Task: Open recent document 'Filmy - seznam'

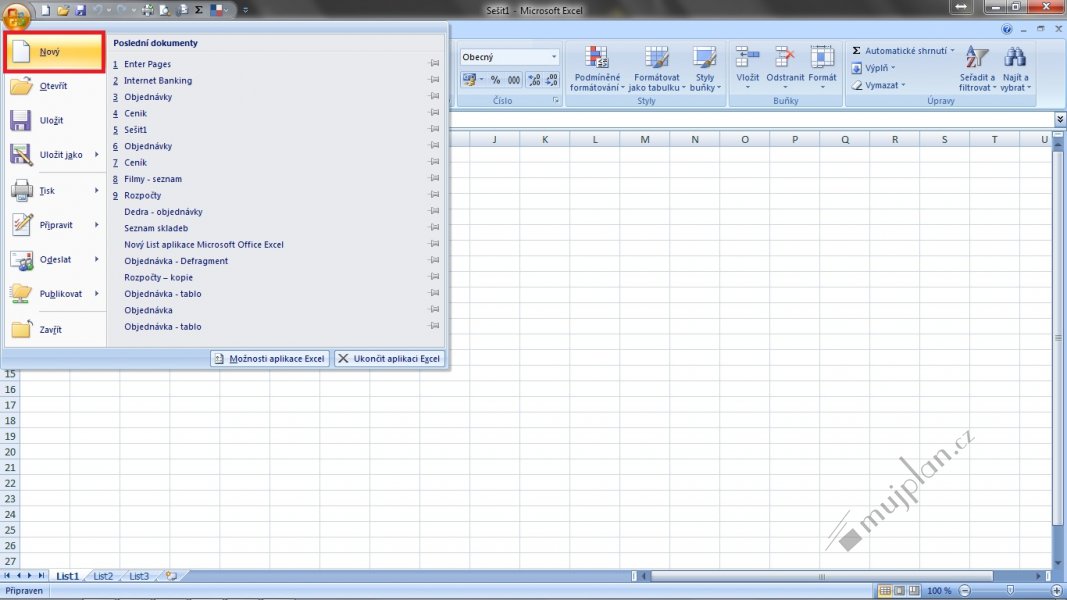Action: pos(153,179)
